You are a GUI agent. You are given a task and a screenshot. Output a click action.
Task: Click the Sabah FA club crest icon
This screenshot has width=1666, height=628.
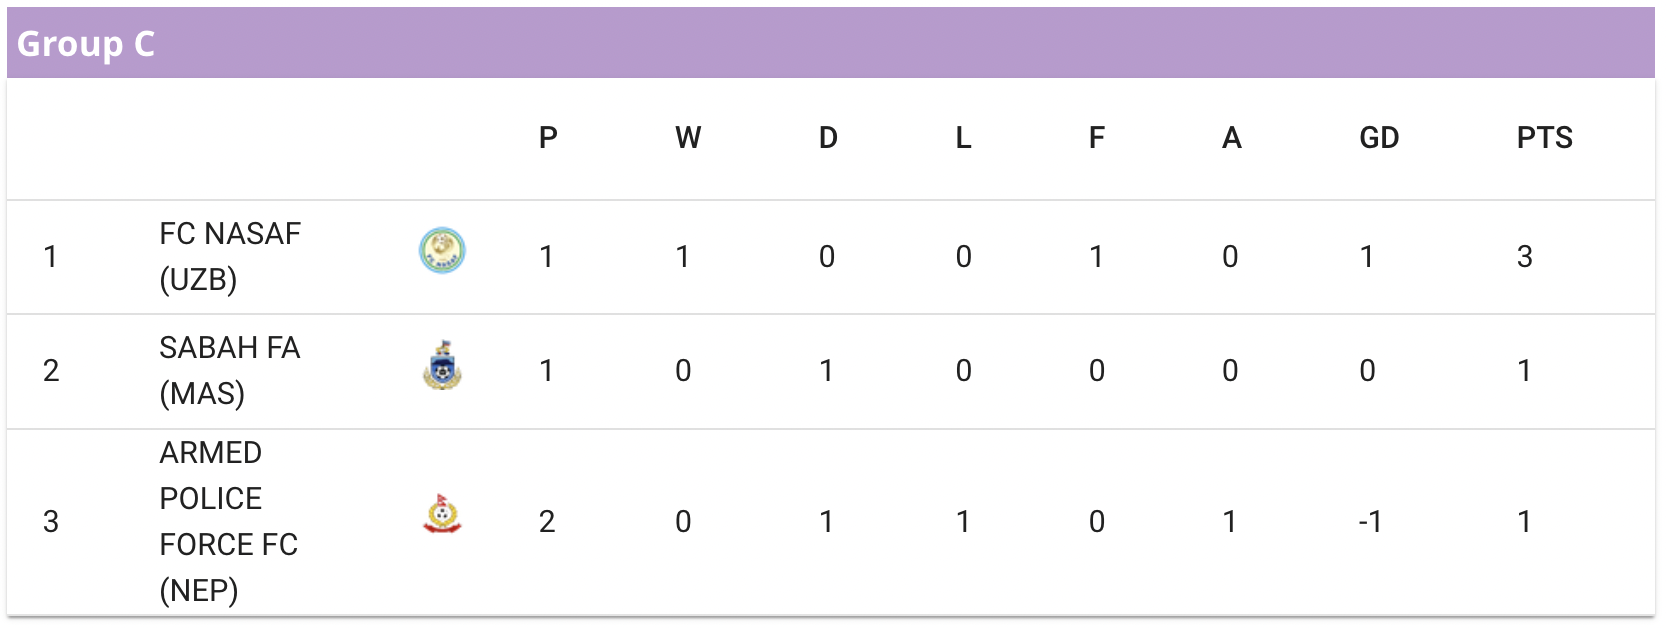click(x=442, y=365)
